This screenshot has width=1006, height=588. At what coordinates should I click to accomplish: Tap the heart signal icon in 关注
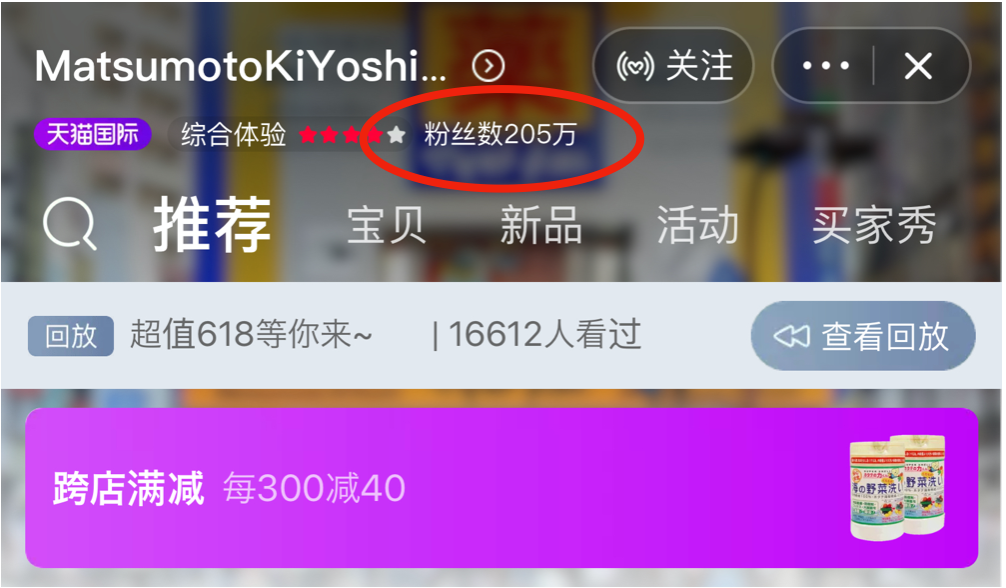[x=635, y=65]
